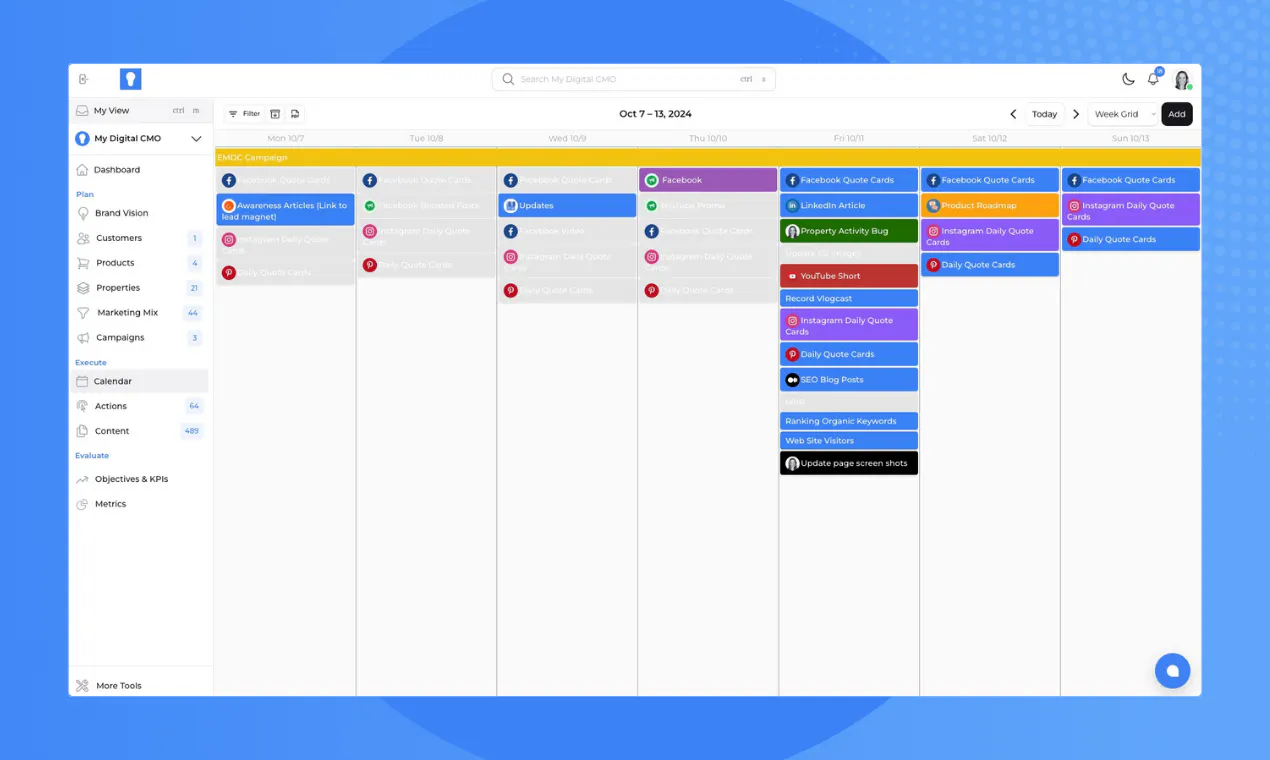This screenshot has width=1270, height=760.
Task: Click the 64 count badge beside Actions
Action: [194, 406]
